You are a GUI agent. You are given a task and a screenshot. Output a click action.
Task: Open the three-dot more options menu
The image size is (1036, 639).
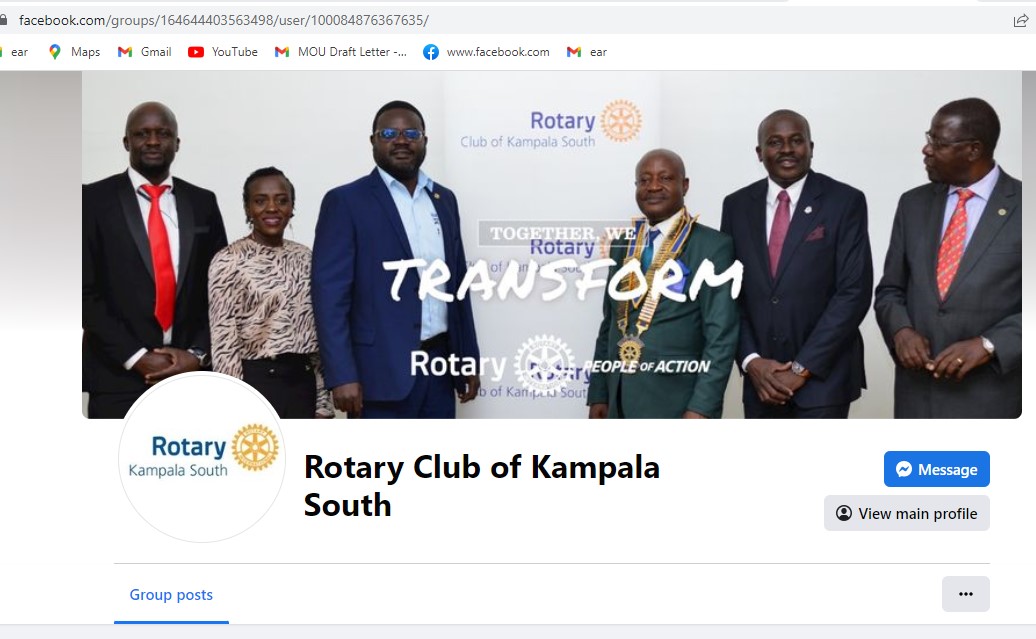(965, 593)
